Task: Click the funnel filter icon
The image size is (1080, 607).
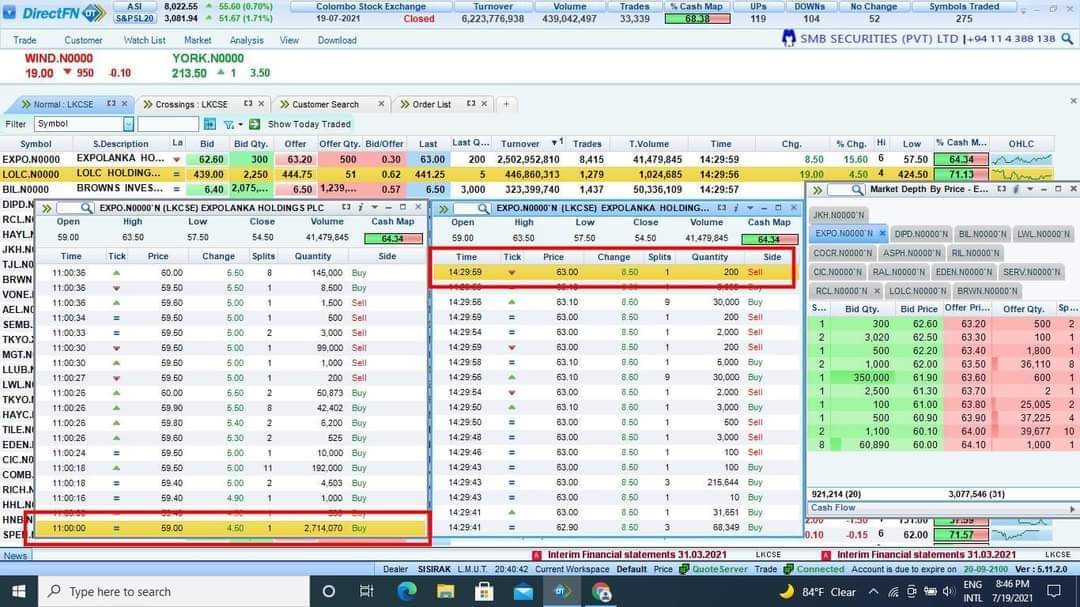Action: (229, 124)
